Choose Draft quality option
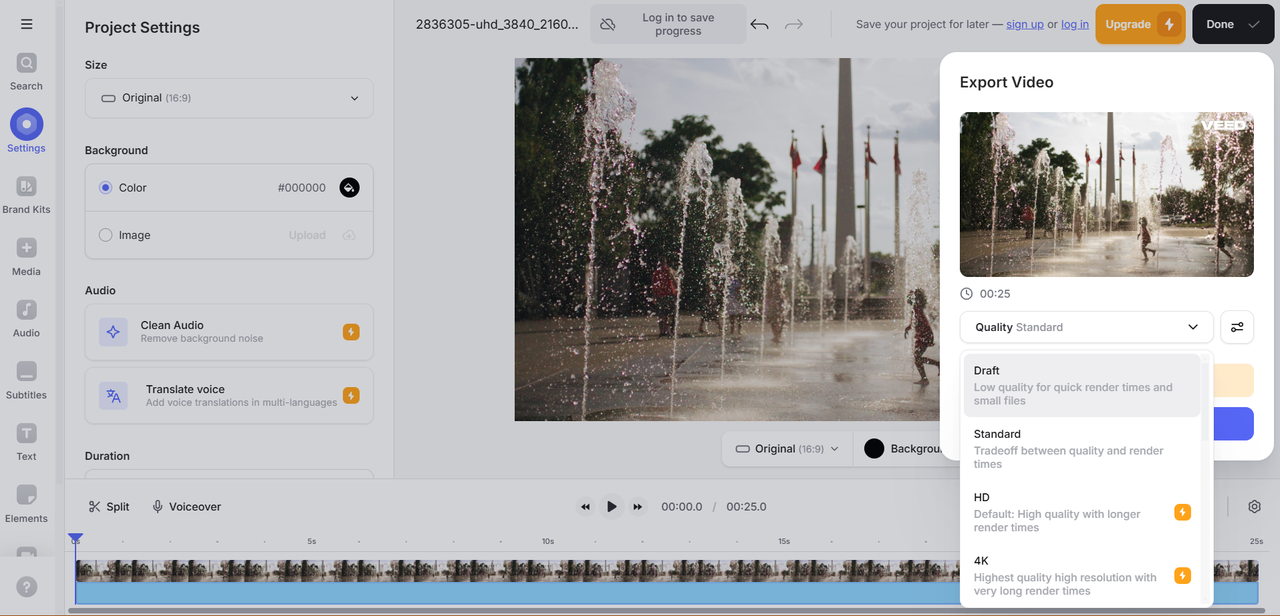This screenshot has height=616, width=1280. [x=1082, y=385]
